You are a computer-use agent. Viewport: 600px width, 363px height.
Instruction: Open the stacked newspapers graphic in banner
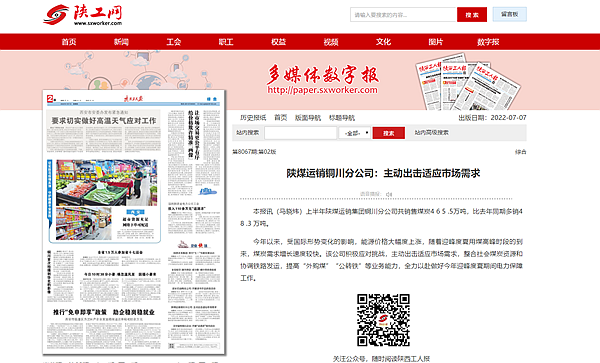point(467,81)
